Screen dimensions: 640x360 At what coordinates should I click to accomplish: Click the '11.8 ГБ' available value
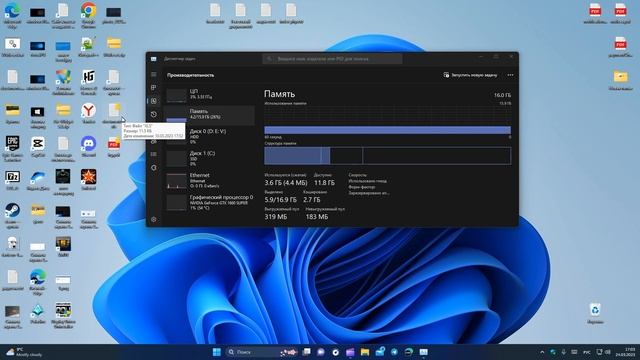coord(324,182)
